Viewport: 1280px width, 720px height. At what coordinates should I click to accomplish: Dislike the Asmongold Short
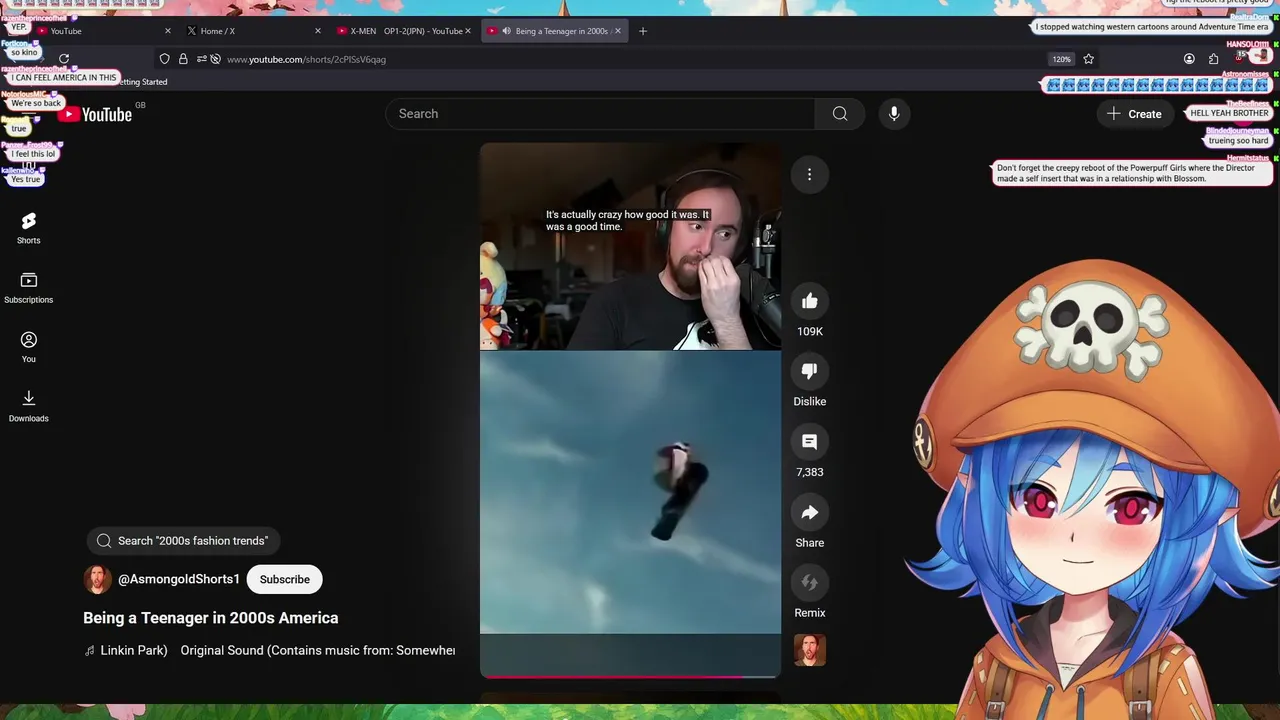point(809,371)
